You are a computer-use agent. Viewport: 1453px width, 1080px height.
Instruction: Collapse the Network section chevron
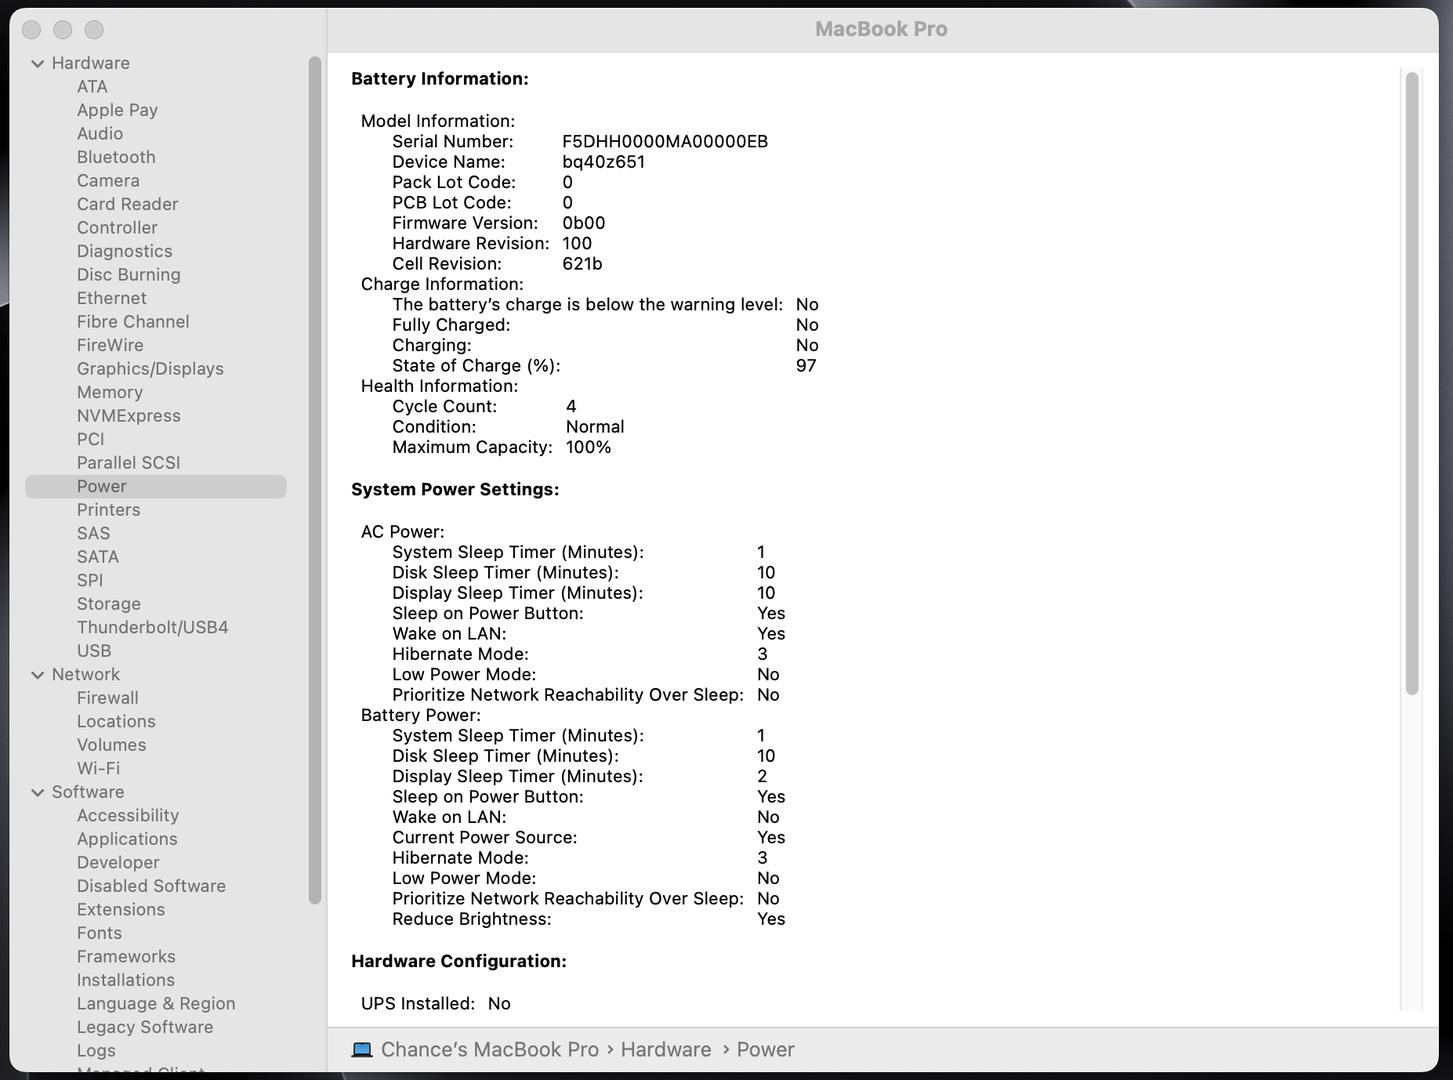tap(37, 675)
